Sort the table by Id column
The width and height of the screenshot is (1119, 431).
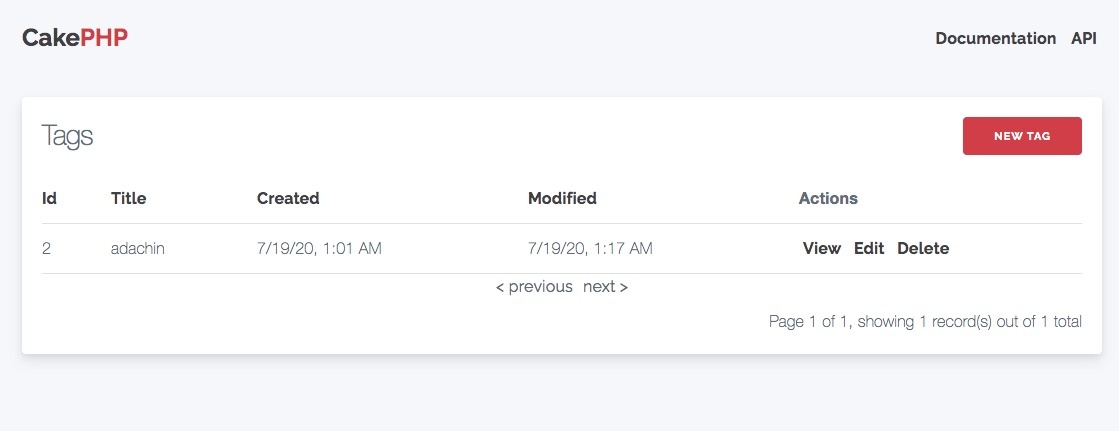(x=49, y=198)
